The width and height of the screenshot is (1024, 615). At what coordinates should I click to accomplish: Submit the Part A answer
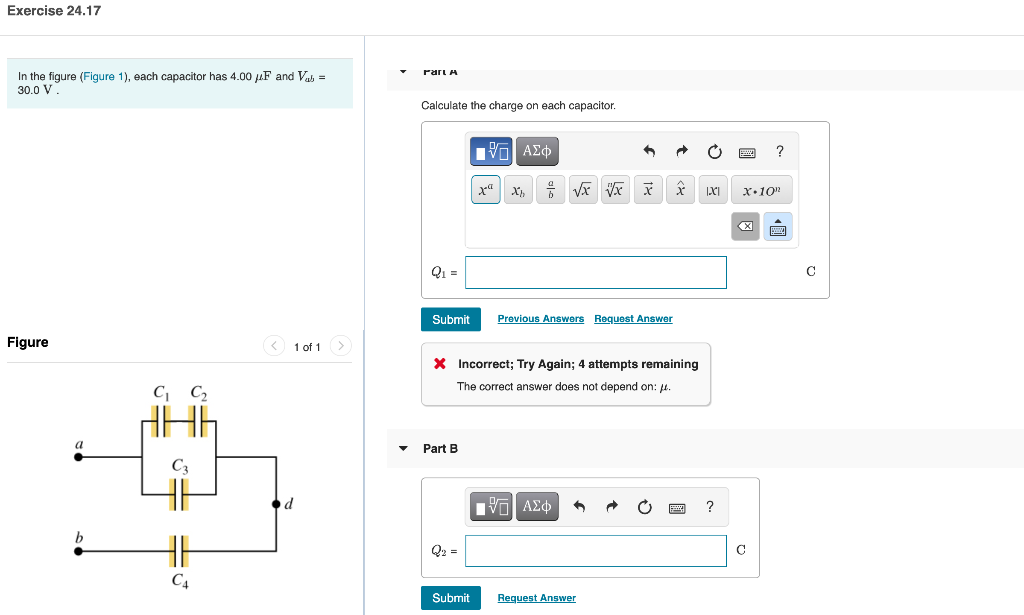coord(451,319)
